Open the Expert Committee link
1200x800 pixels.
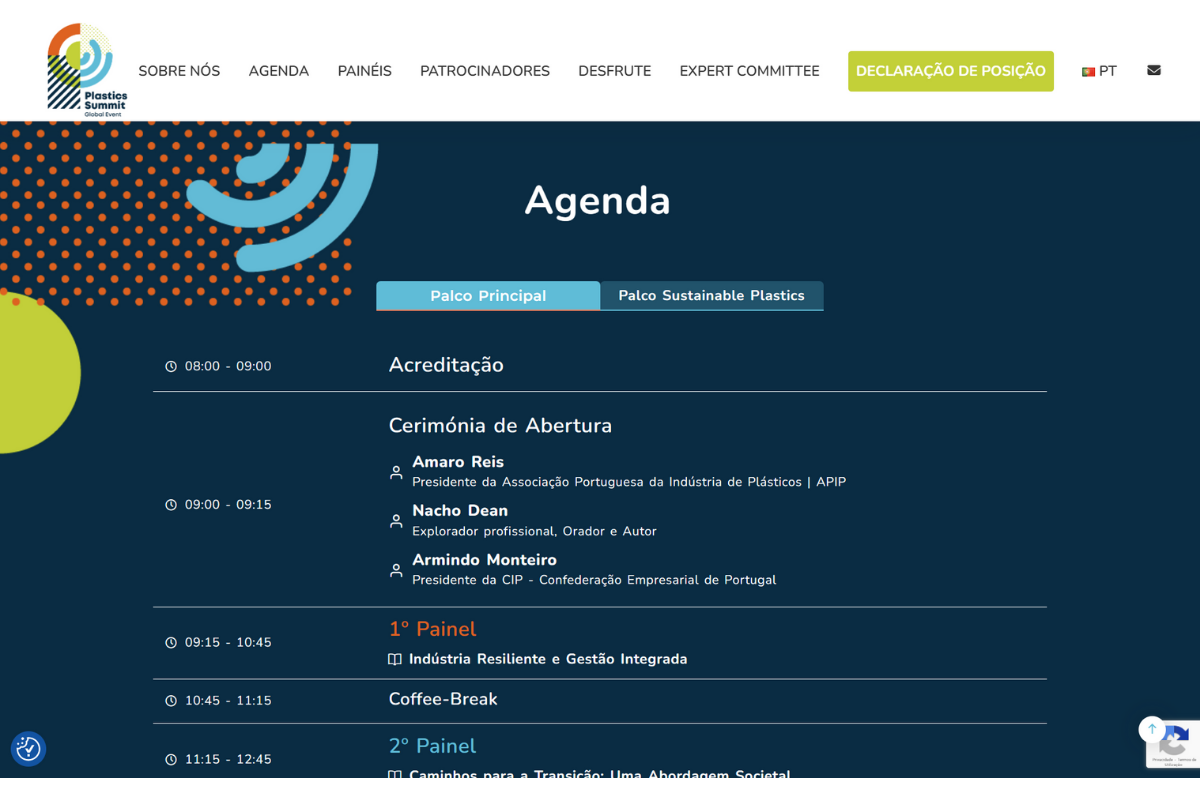pyautogui.click(x=749, y=71)
